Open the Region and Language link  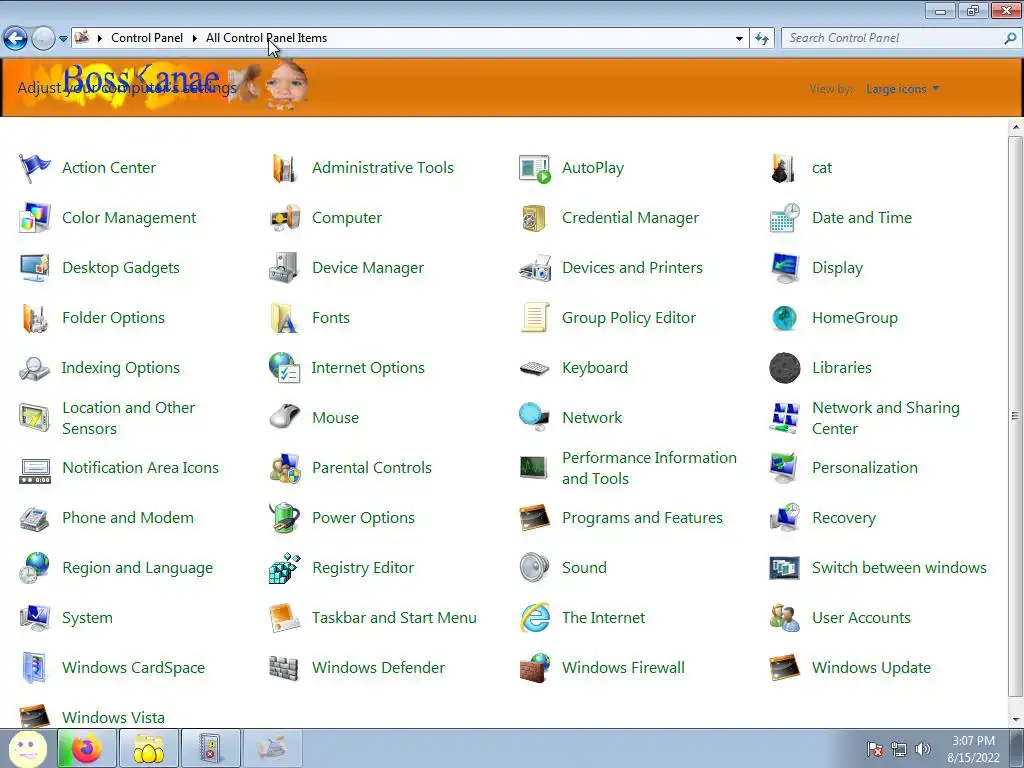pyautogui.click(x=137, y=568)
